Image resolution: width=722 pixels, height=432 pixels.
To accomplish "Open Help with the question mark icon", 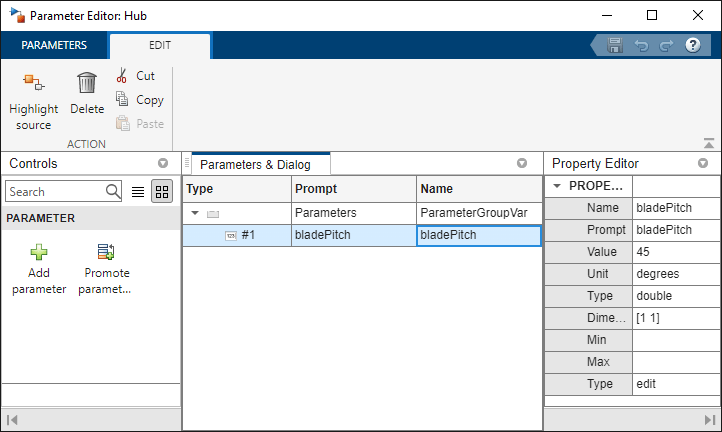I will point(692,46).
